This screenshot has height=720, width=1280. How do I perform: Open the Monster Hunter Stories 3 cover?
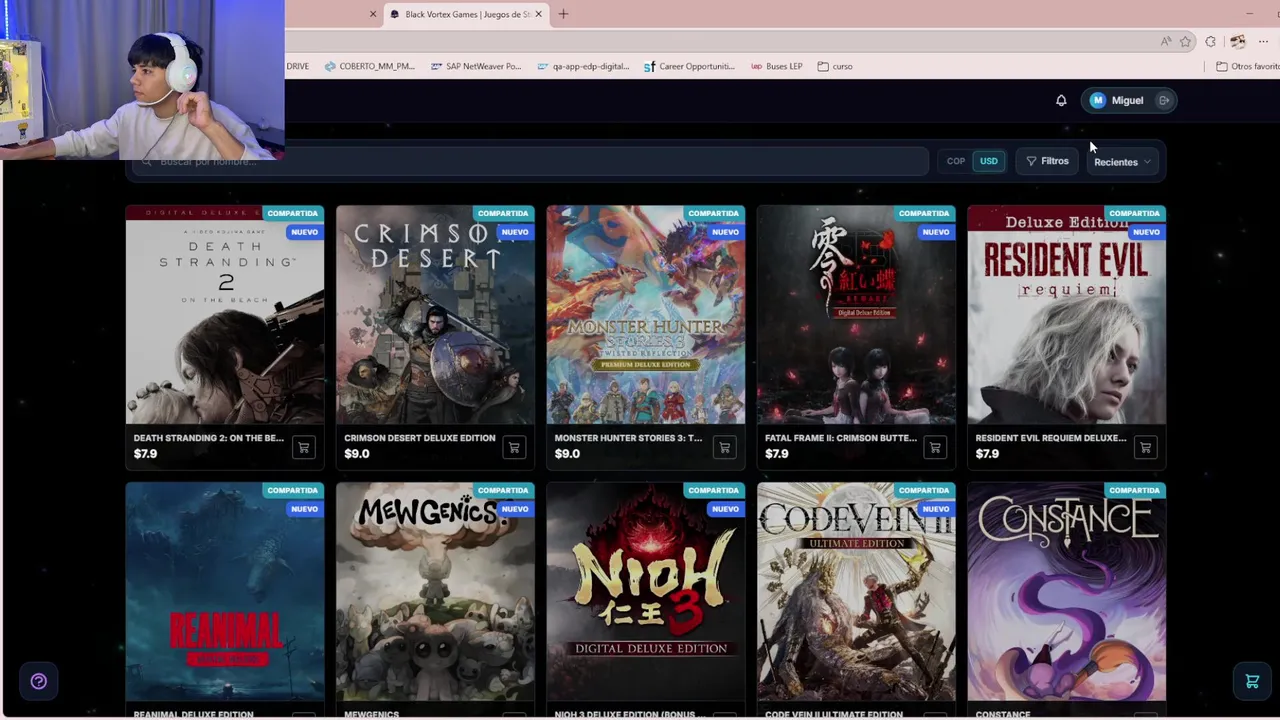tap(646, 315)
